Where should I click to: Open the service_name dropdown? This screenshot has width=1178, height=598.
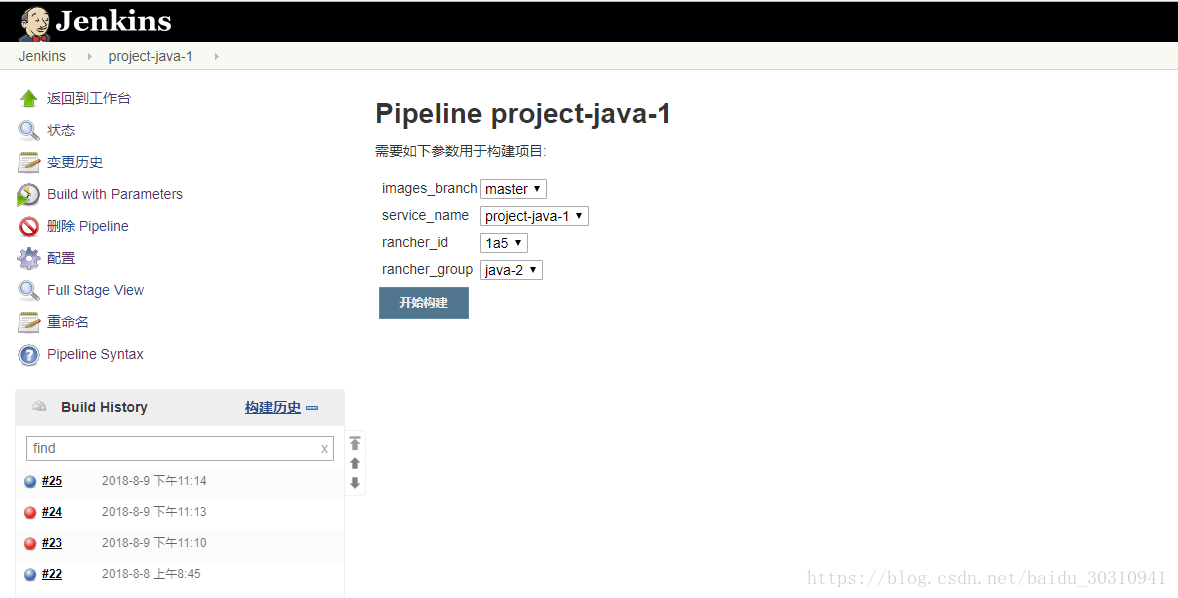[534, 216]
